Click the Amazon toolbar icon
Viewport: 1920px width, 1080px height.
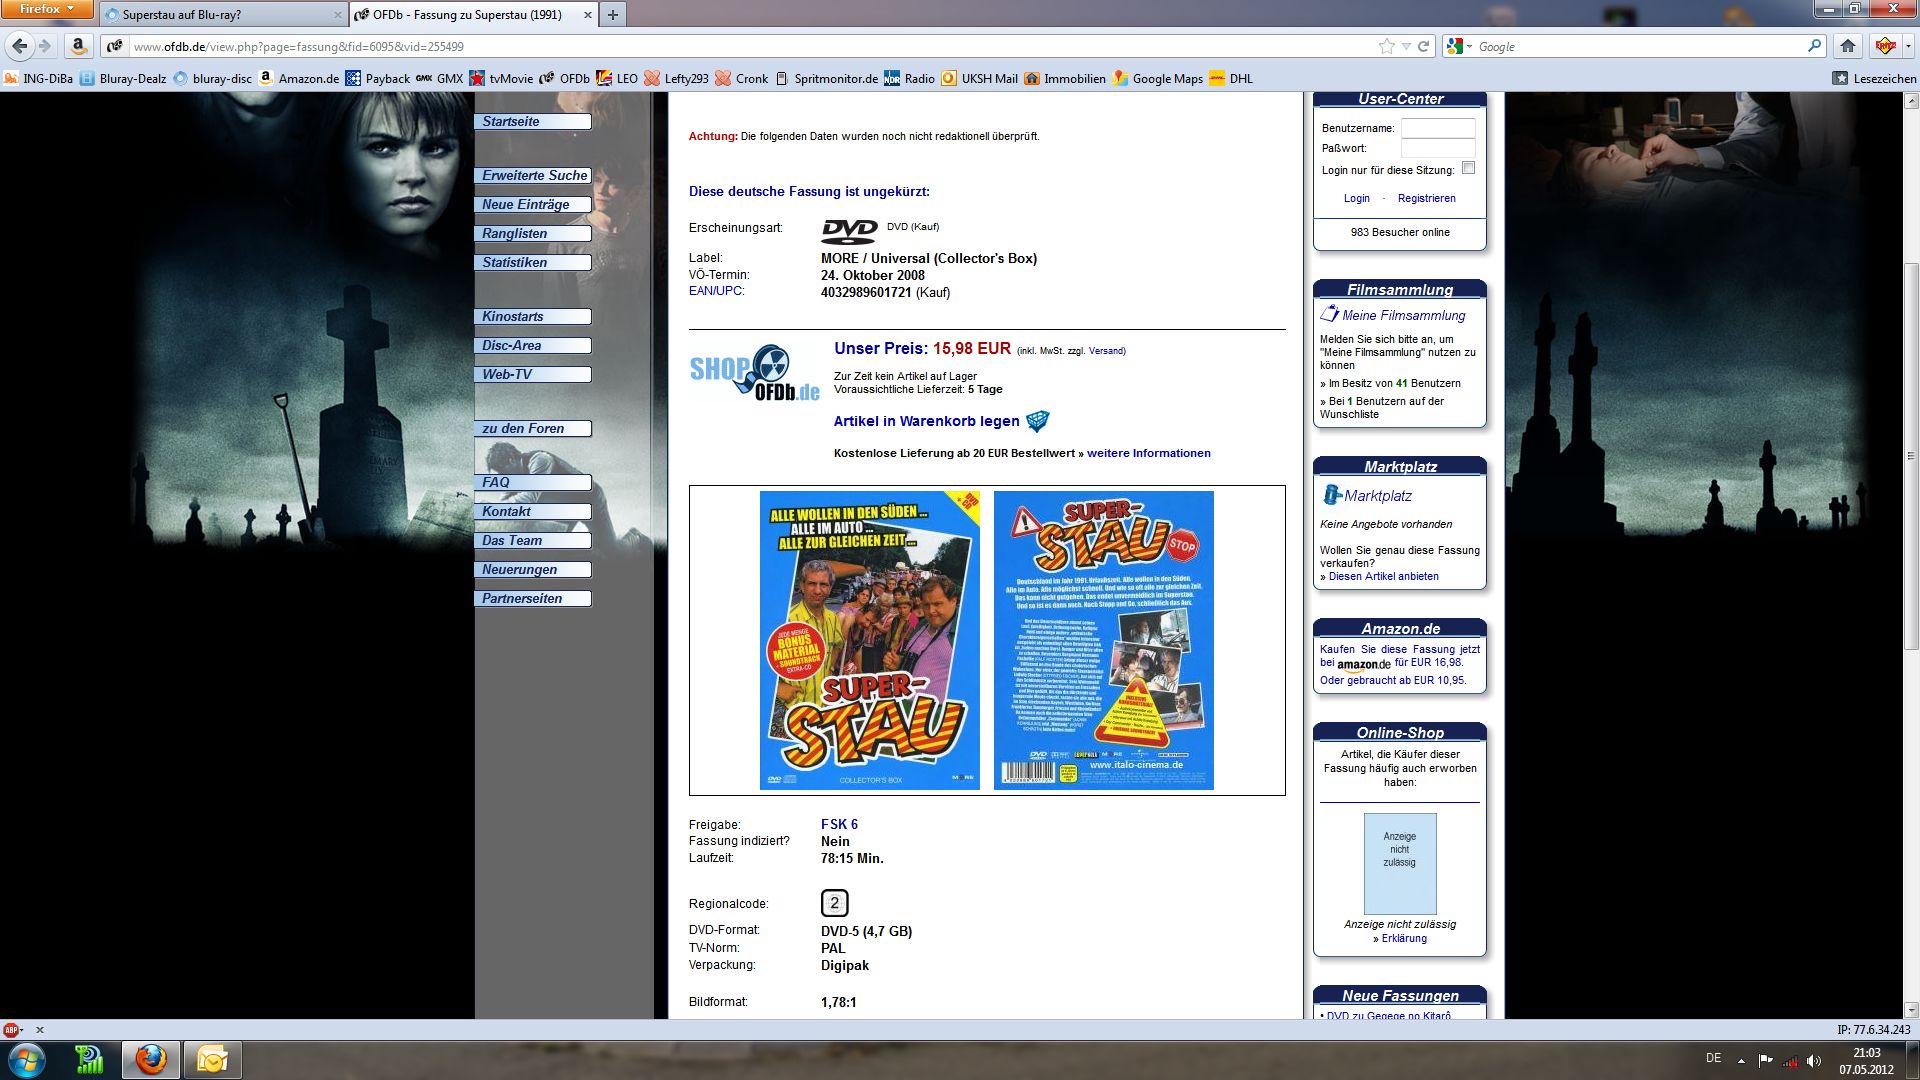coord(78,46)
